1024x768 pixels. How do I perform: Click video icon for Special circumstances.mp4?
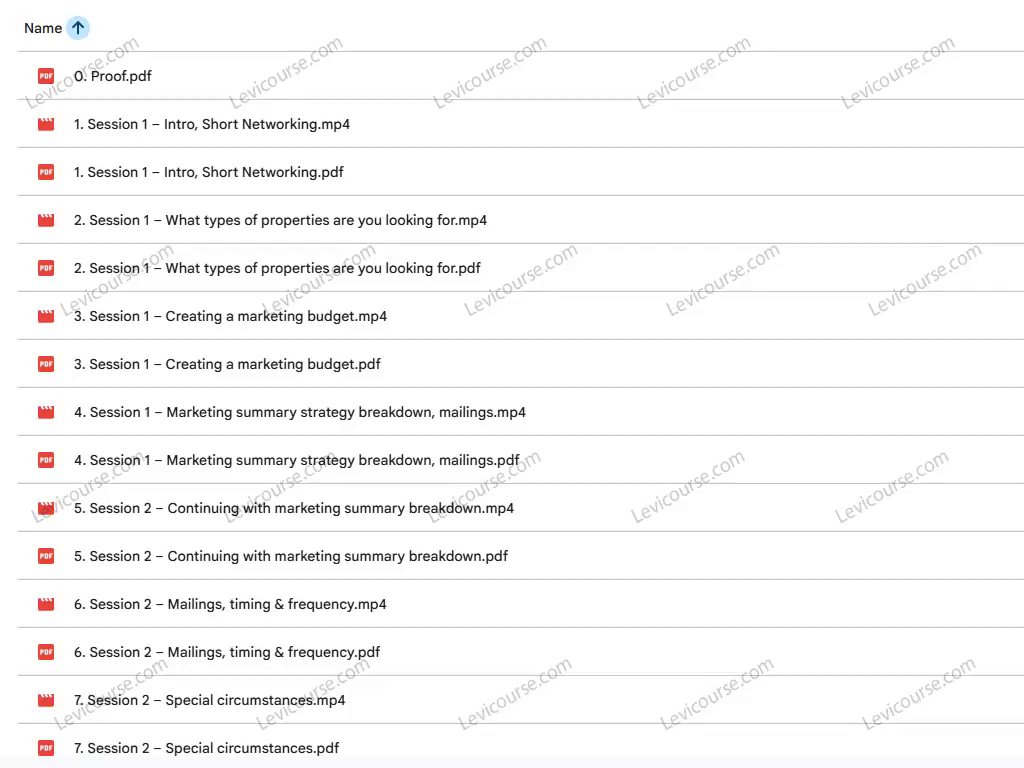point(46,700)
